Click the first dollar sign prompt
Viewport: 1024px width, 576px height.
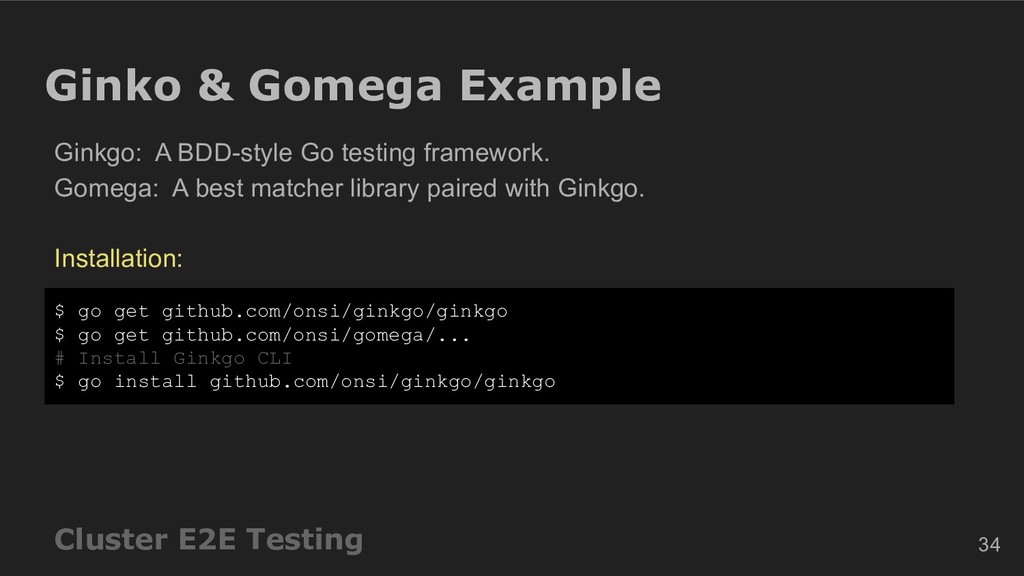tap(59, 311)
